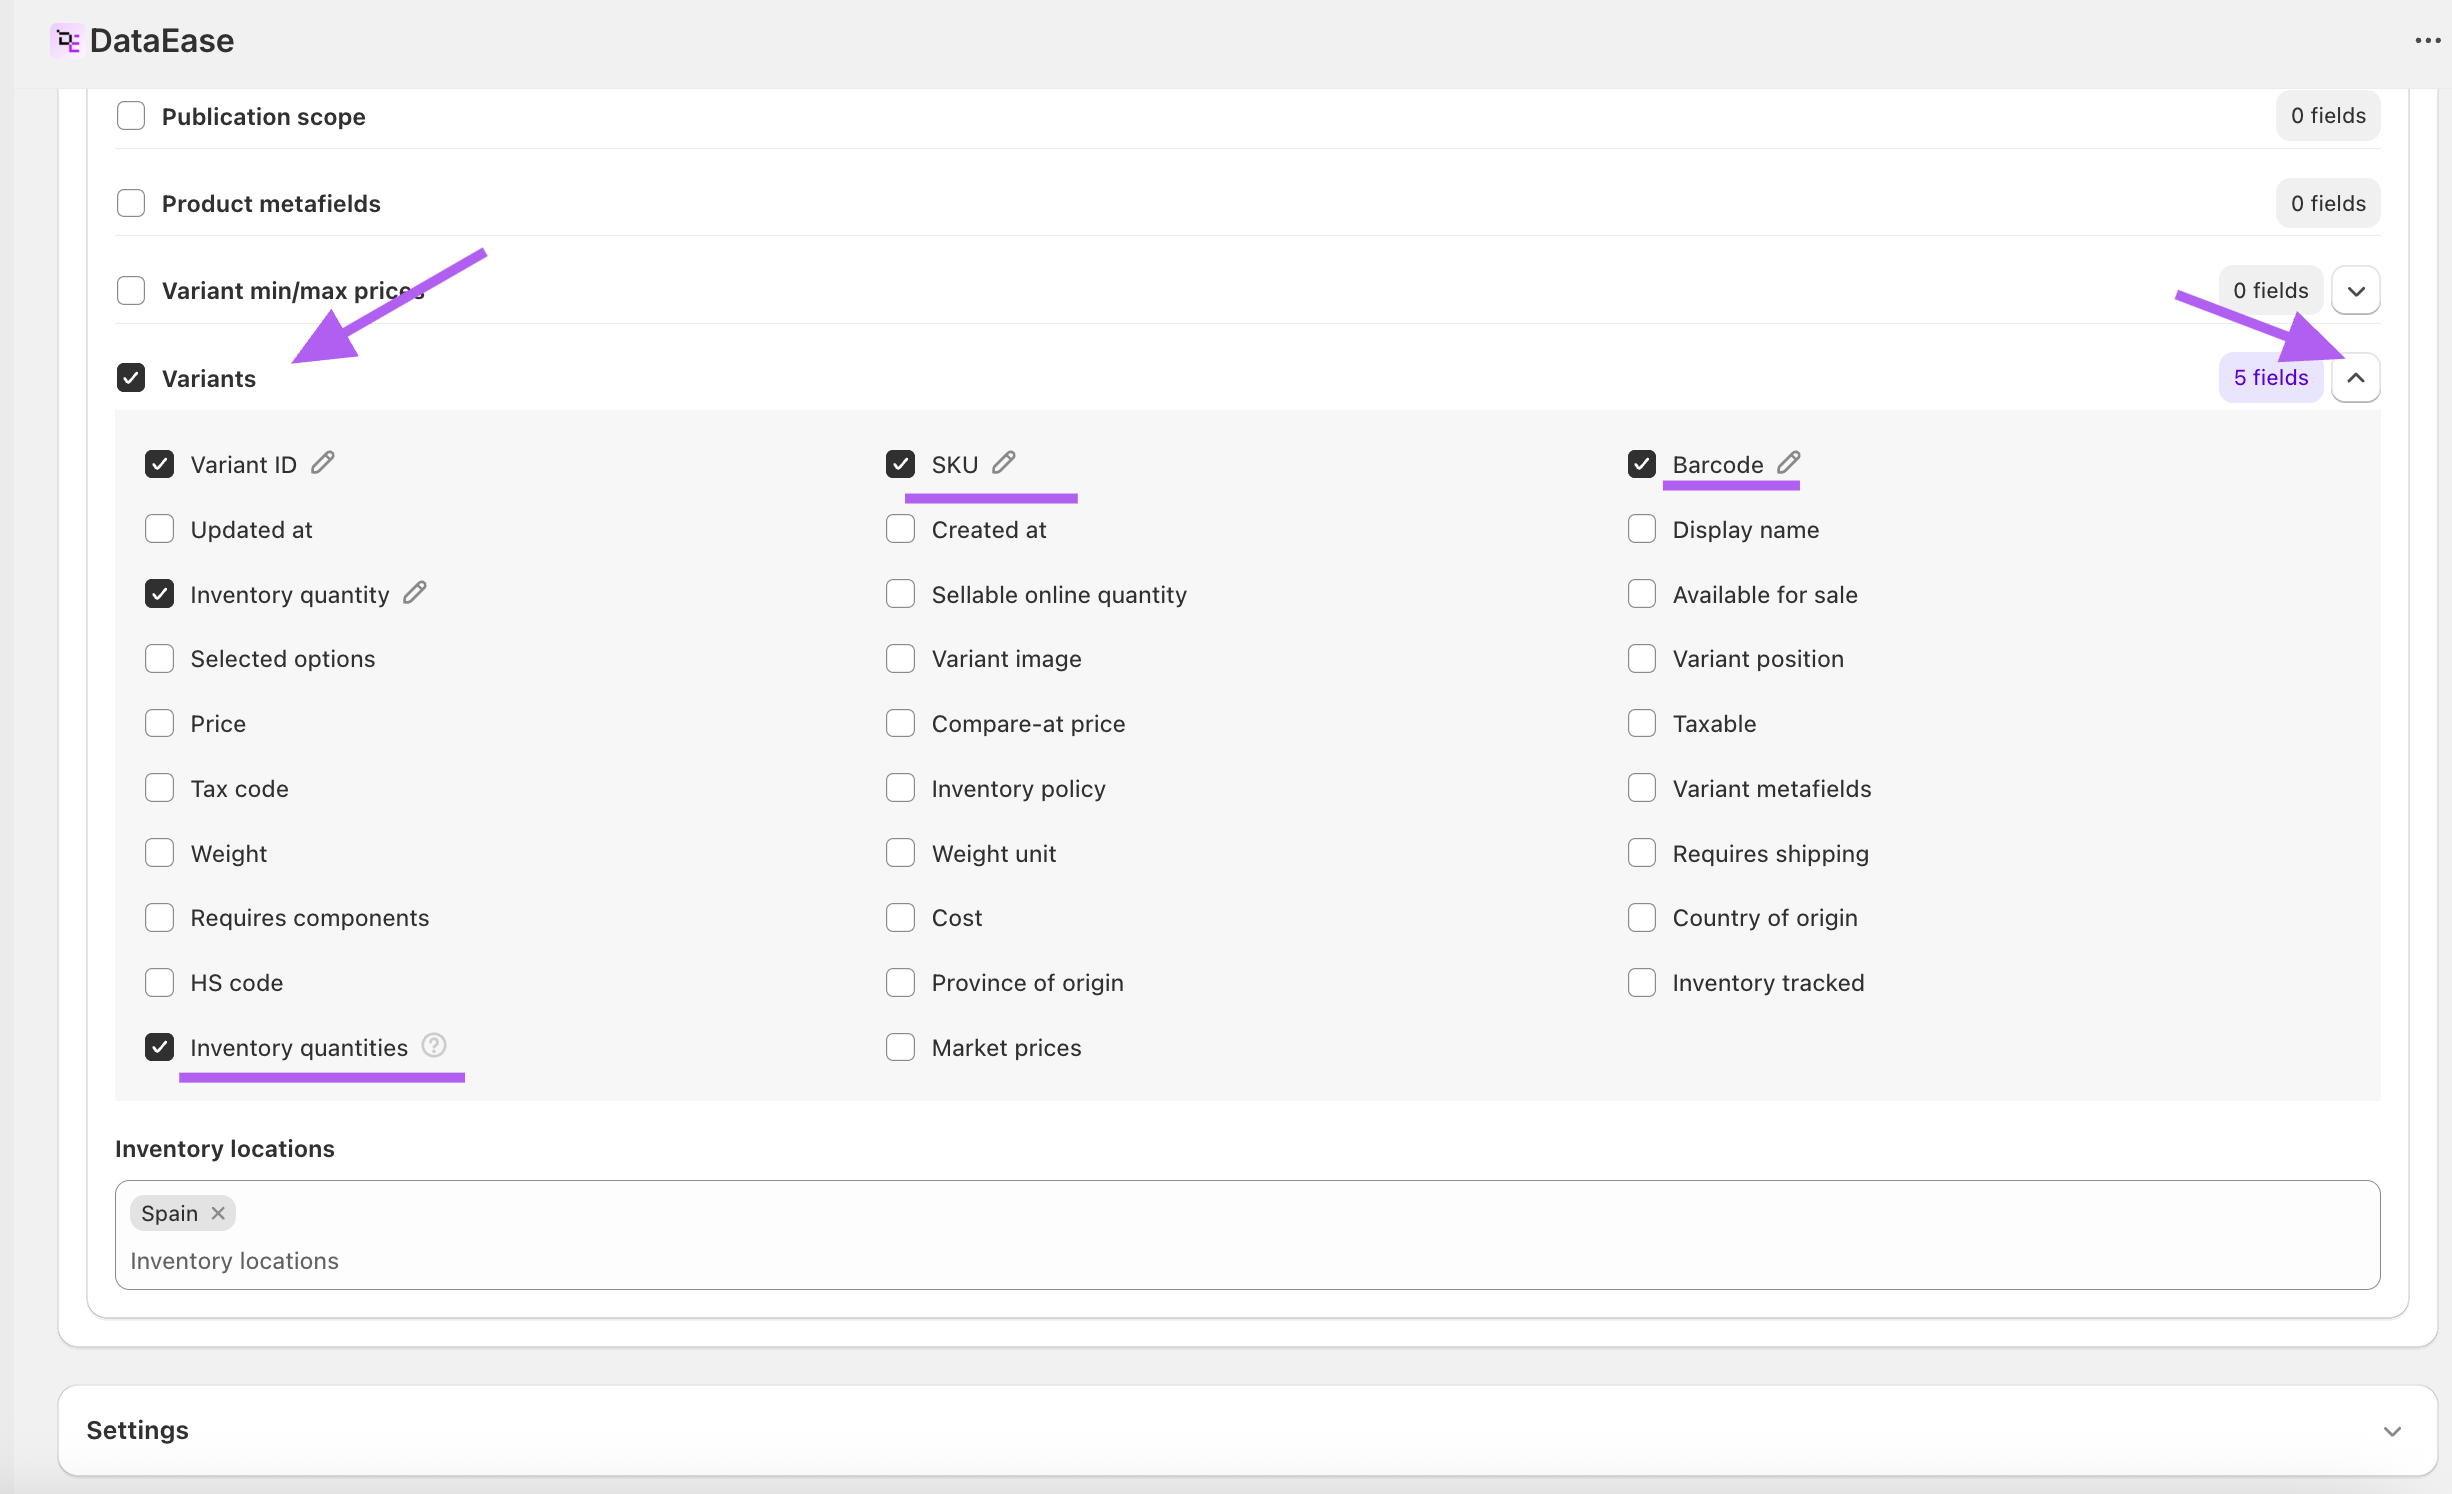Image resolution: width=2452 pixels, height=1494 pixels.
Task: Collapse the Variants fields section
Action: pos(2355,378)
